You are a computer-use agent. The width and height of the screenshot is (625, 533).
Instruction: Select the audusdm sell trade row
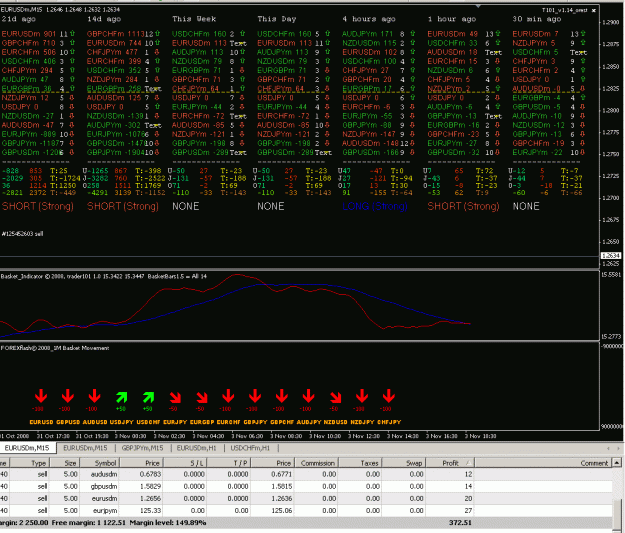306,474
